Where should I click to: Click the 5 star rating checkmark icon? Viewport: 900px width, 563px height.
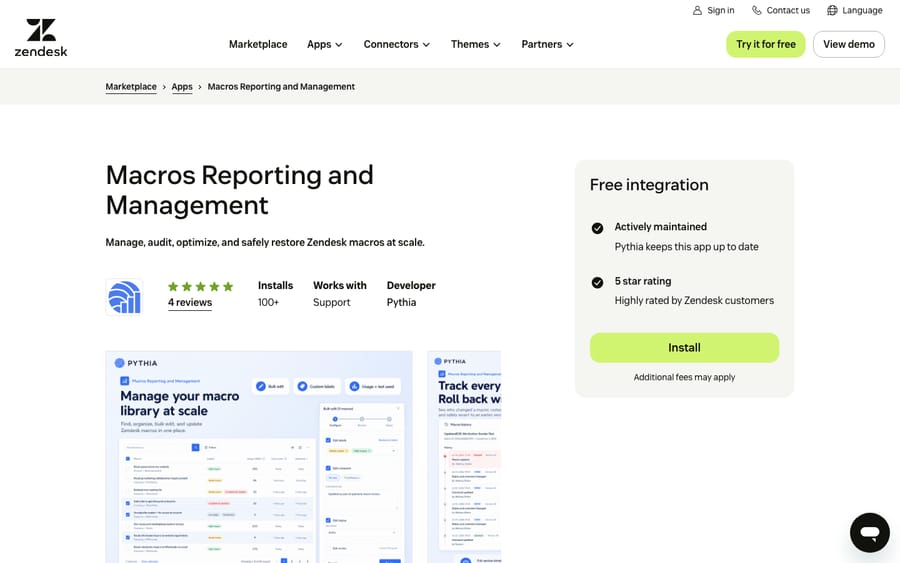coord(598,282)
